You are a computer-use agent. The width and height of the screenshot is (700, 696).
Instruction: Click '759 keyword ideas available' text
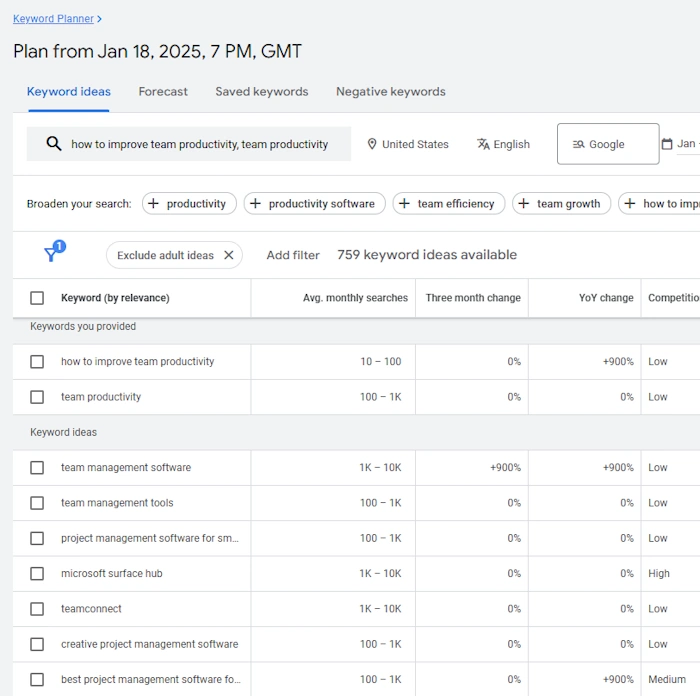pyautogui.click(x=427, y=255)
